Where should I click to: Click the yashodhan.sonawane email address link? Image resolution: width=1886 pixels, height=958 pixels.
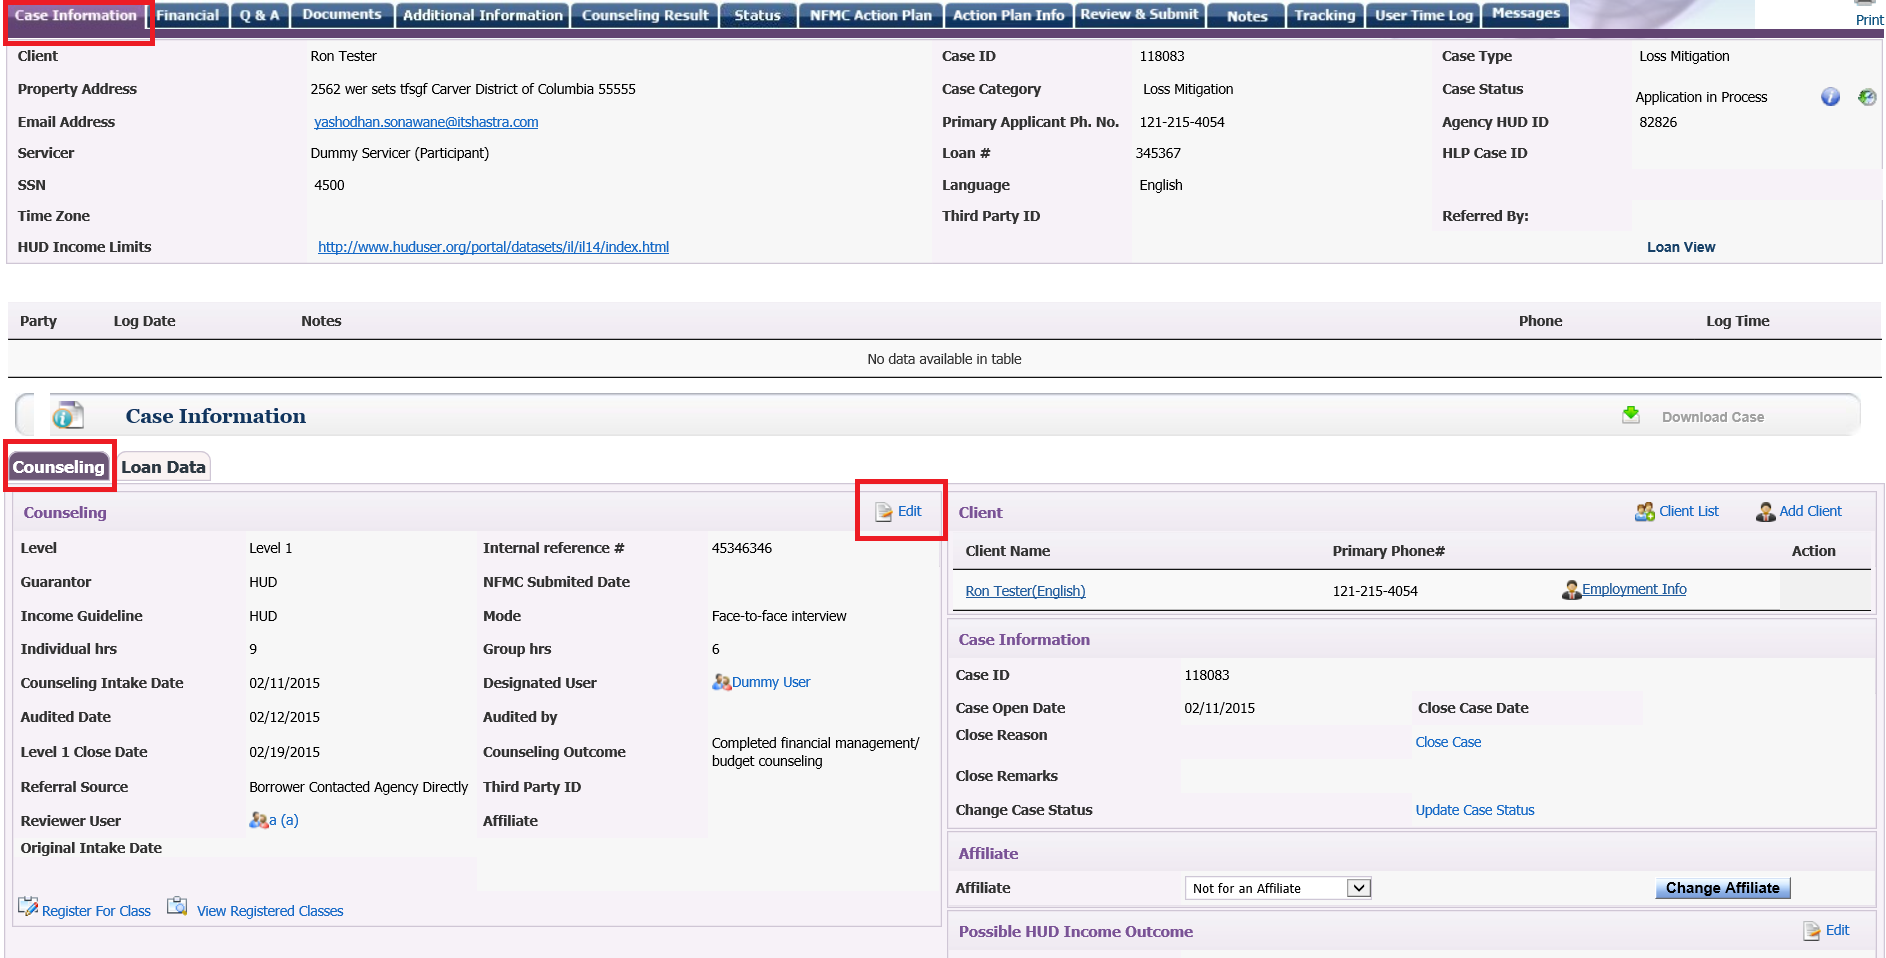426,122
